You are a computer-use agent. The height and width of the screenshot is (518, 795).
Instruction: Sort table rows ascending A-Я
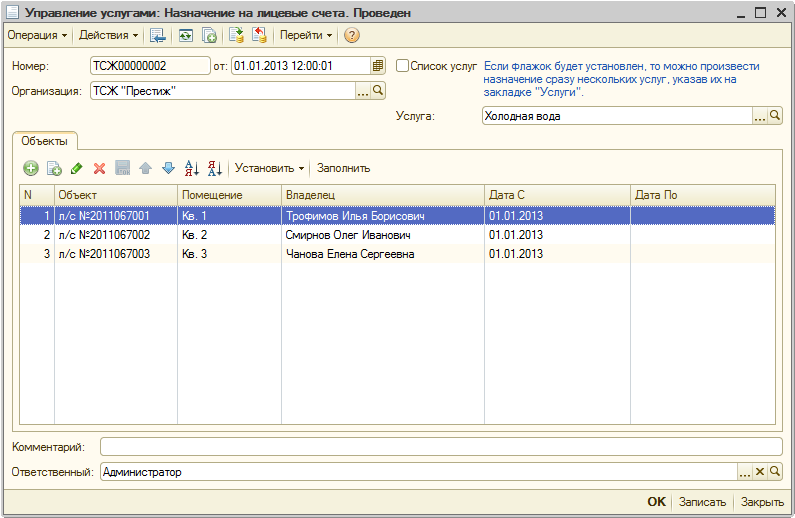(x=192, y=168)
